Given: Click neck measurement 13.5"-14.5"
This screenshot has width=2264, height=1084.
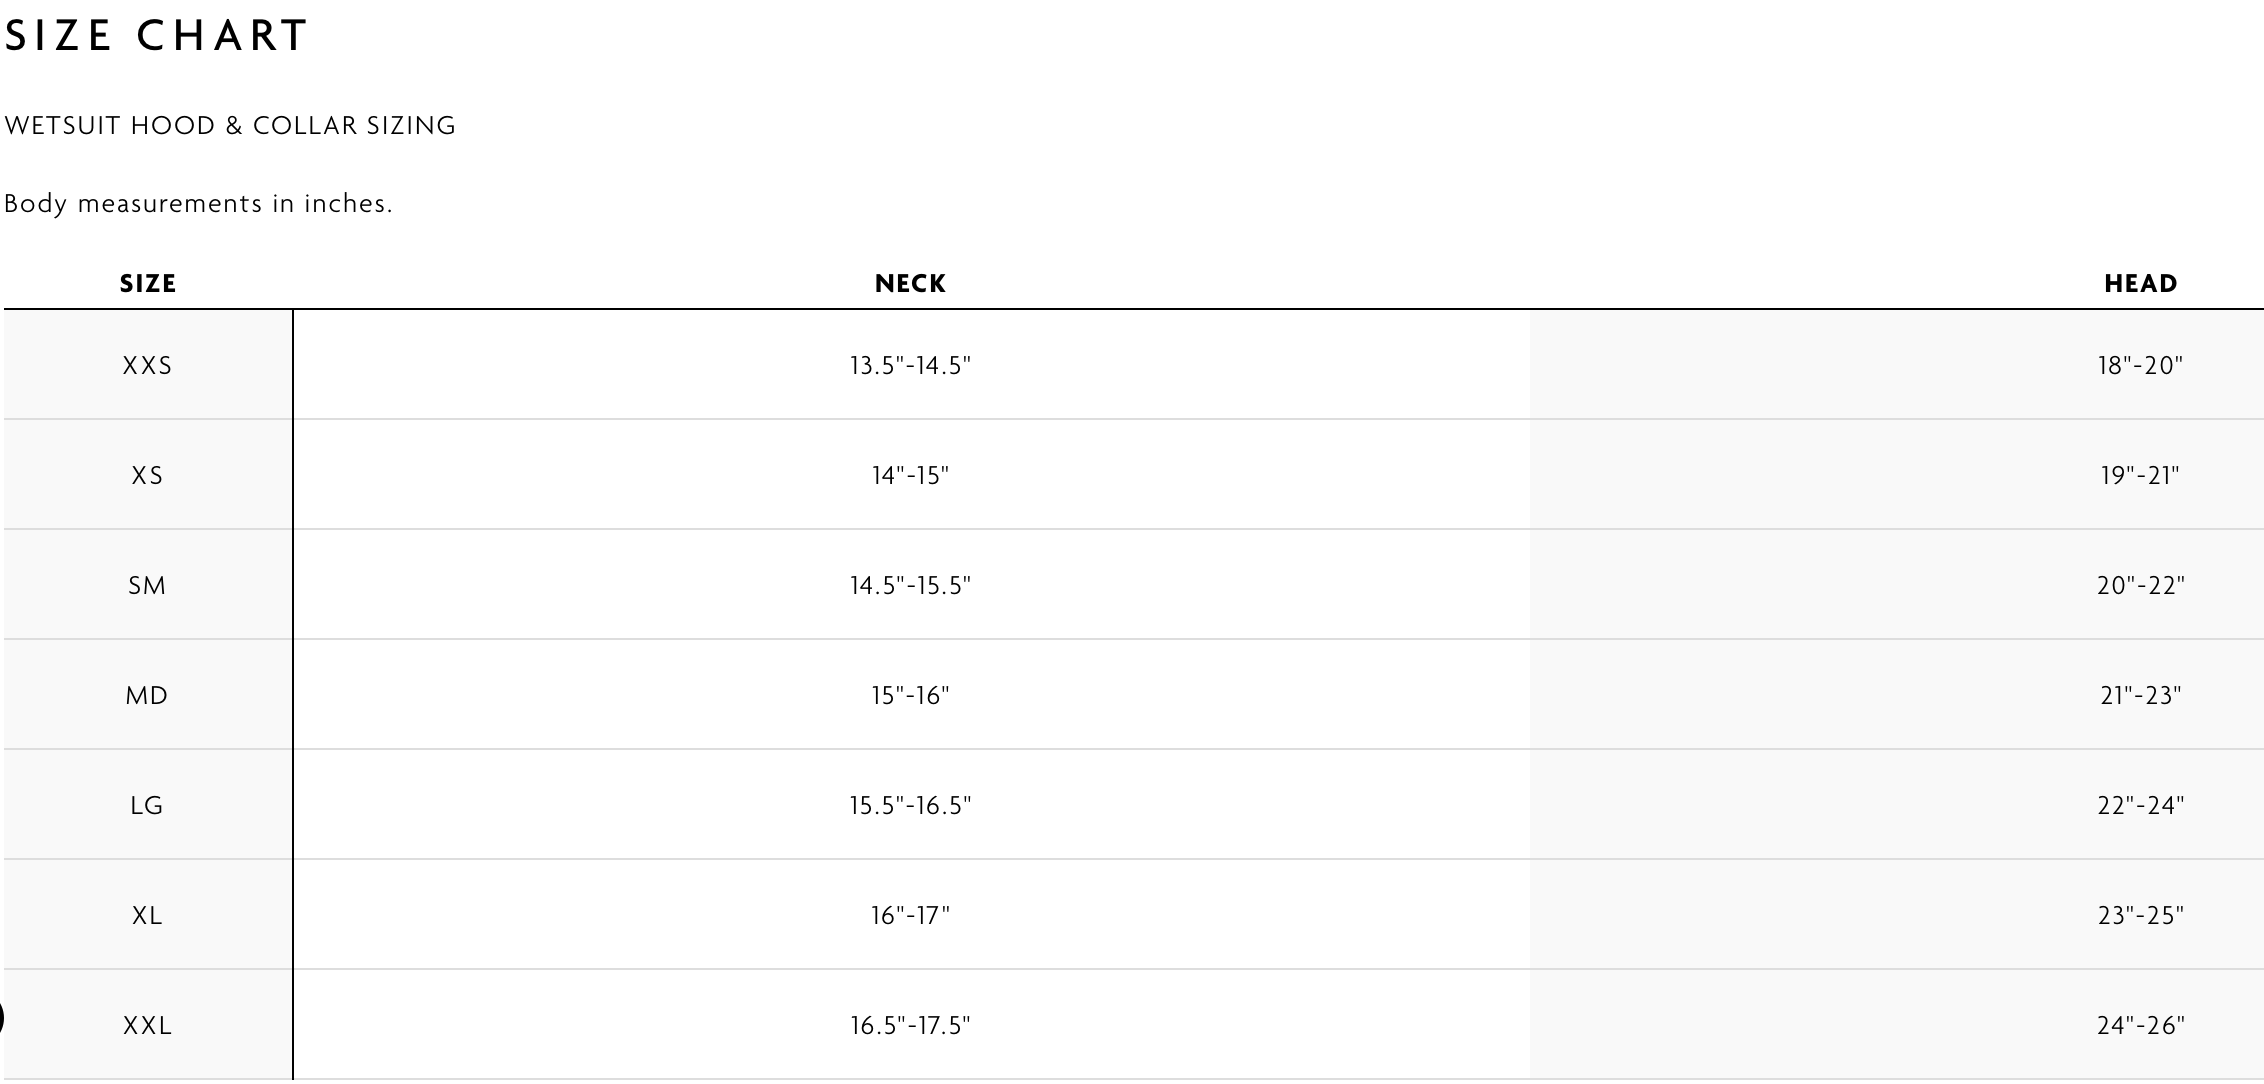Looking at the screenshot, I should coord(910,366).
